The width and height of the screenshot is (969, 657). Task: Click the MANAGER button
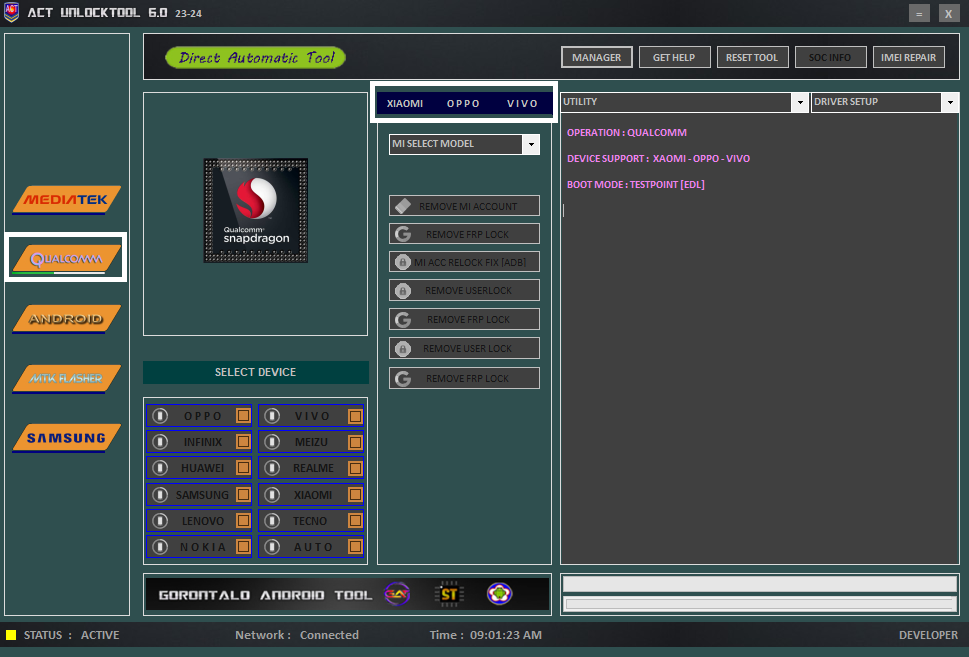(x=596, y=57)
